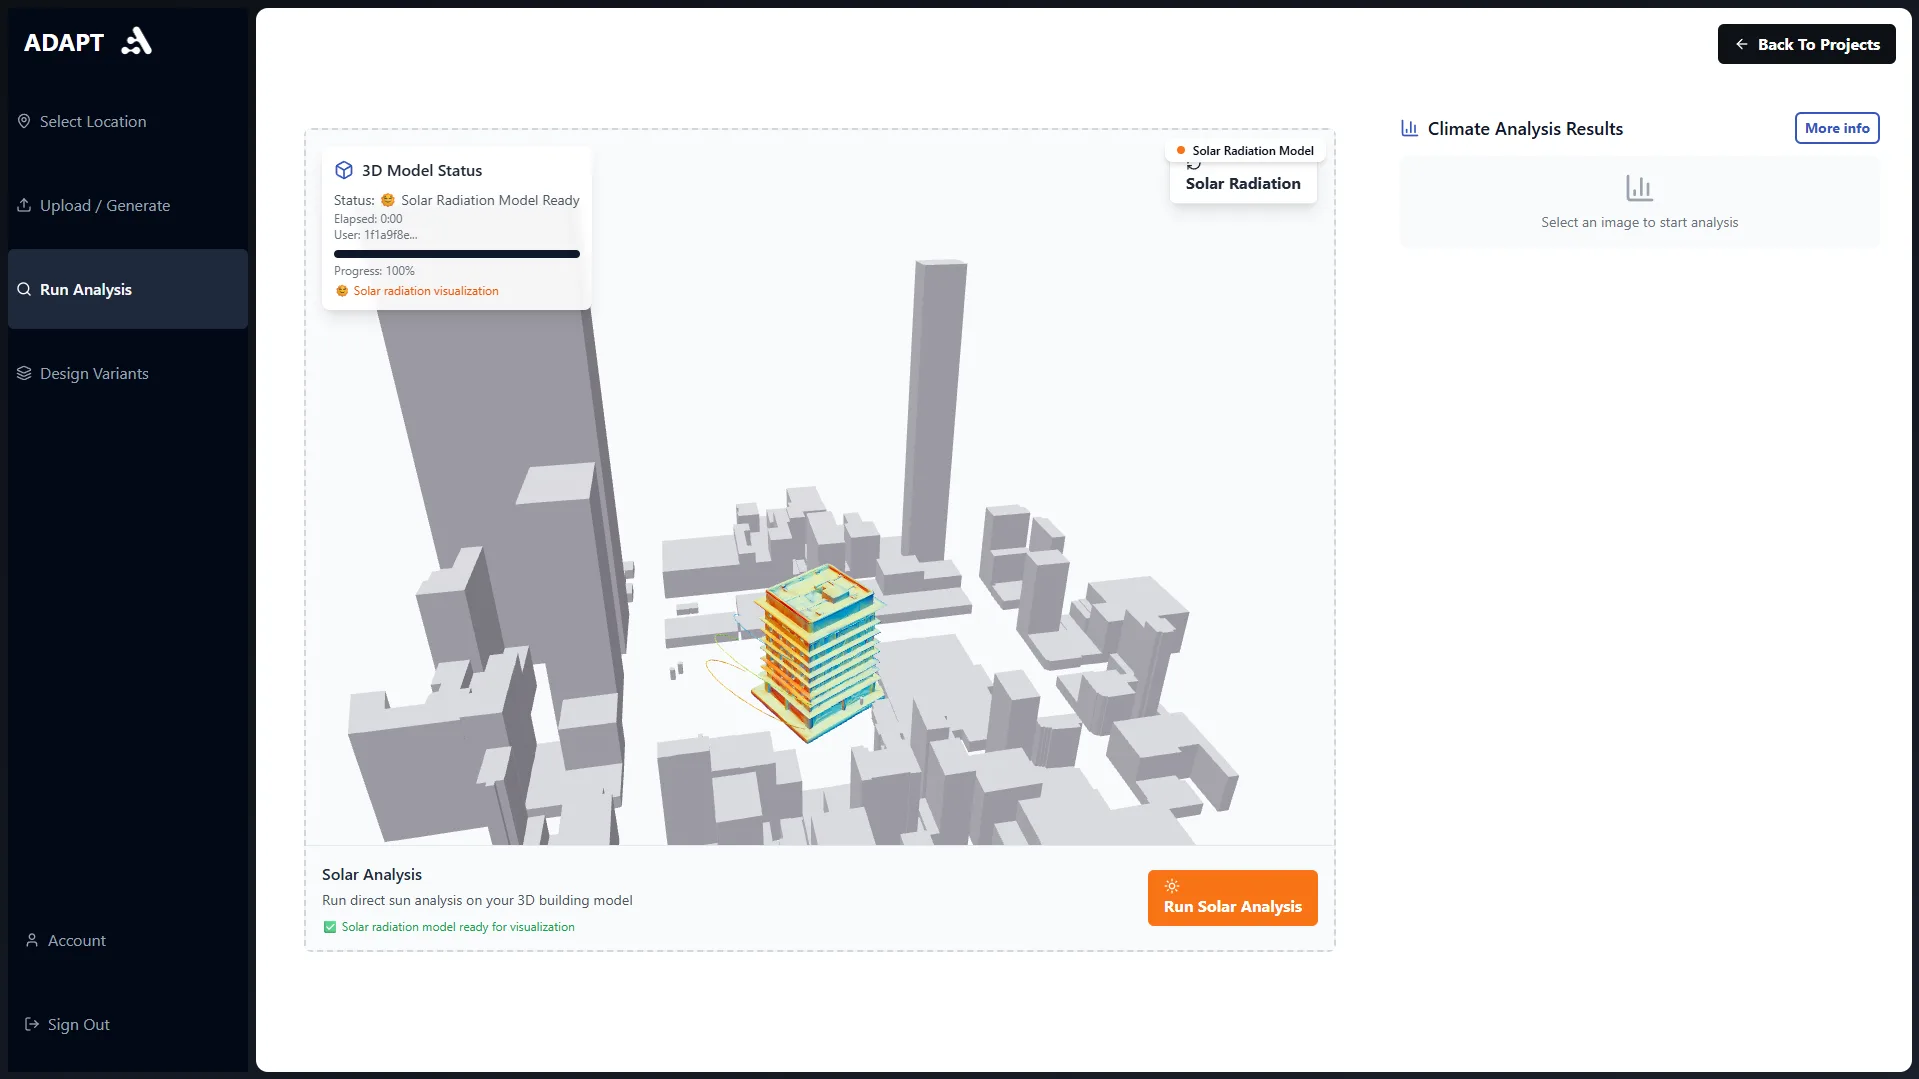Click the status emoji before Solar Radiation Model Ready
Image resolution: width=1919 pixels, height=1079 pixels.
point(388,200)
